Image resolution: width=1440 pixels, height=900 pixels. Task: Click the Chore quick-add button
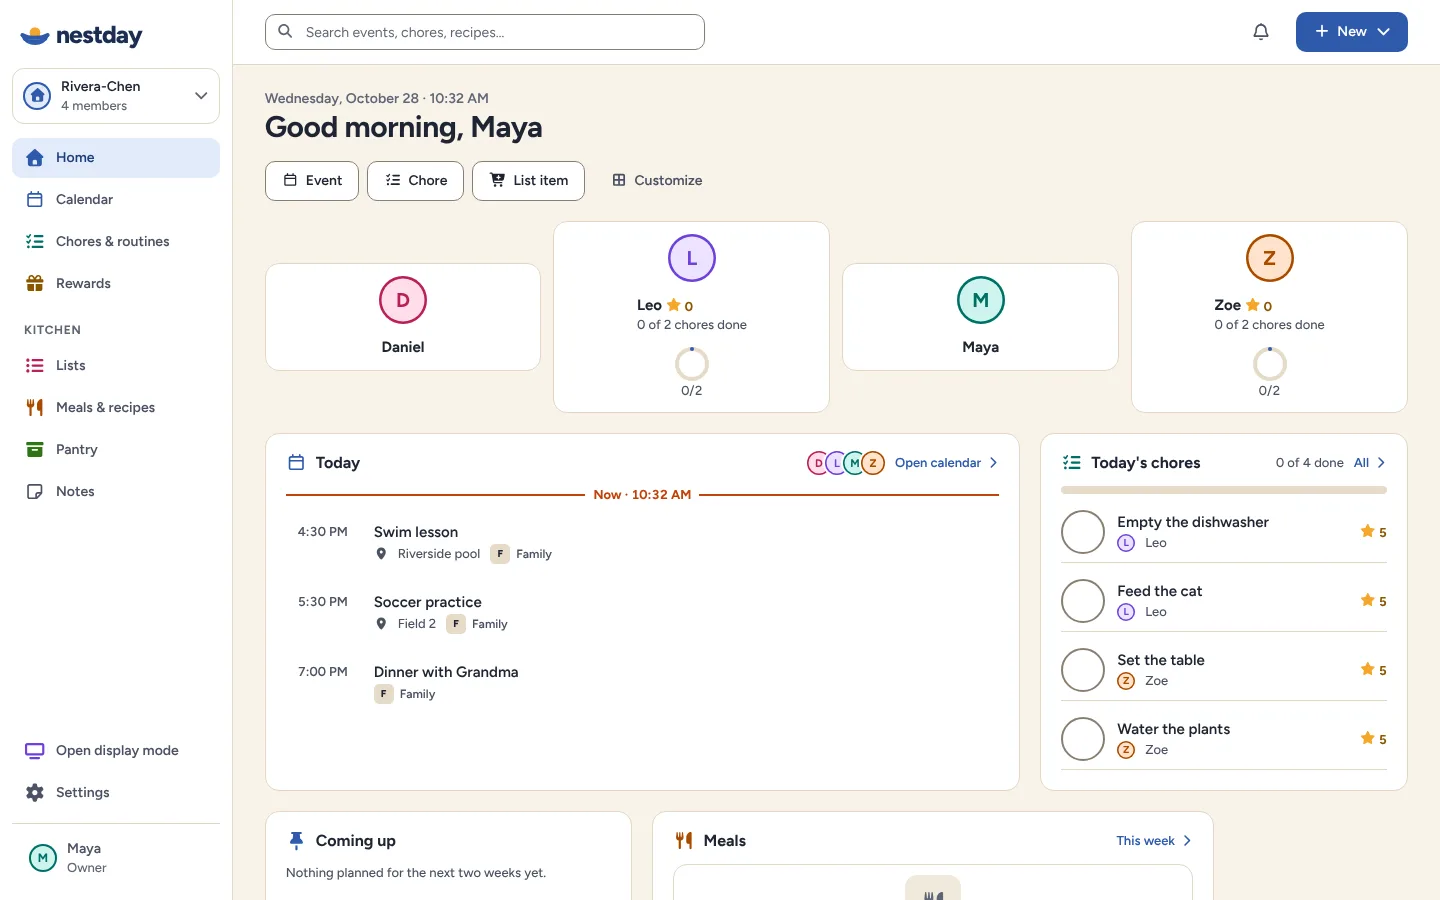tap(415, 181)
